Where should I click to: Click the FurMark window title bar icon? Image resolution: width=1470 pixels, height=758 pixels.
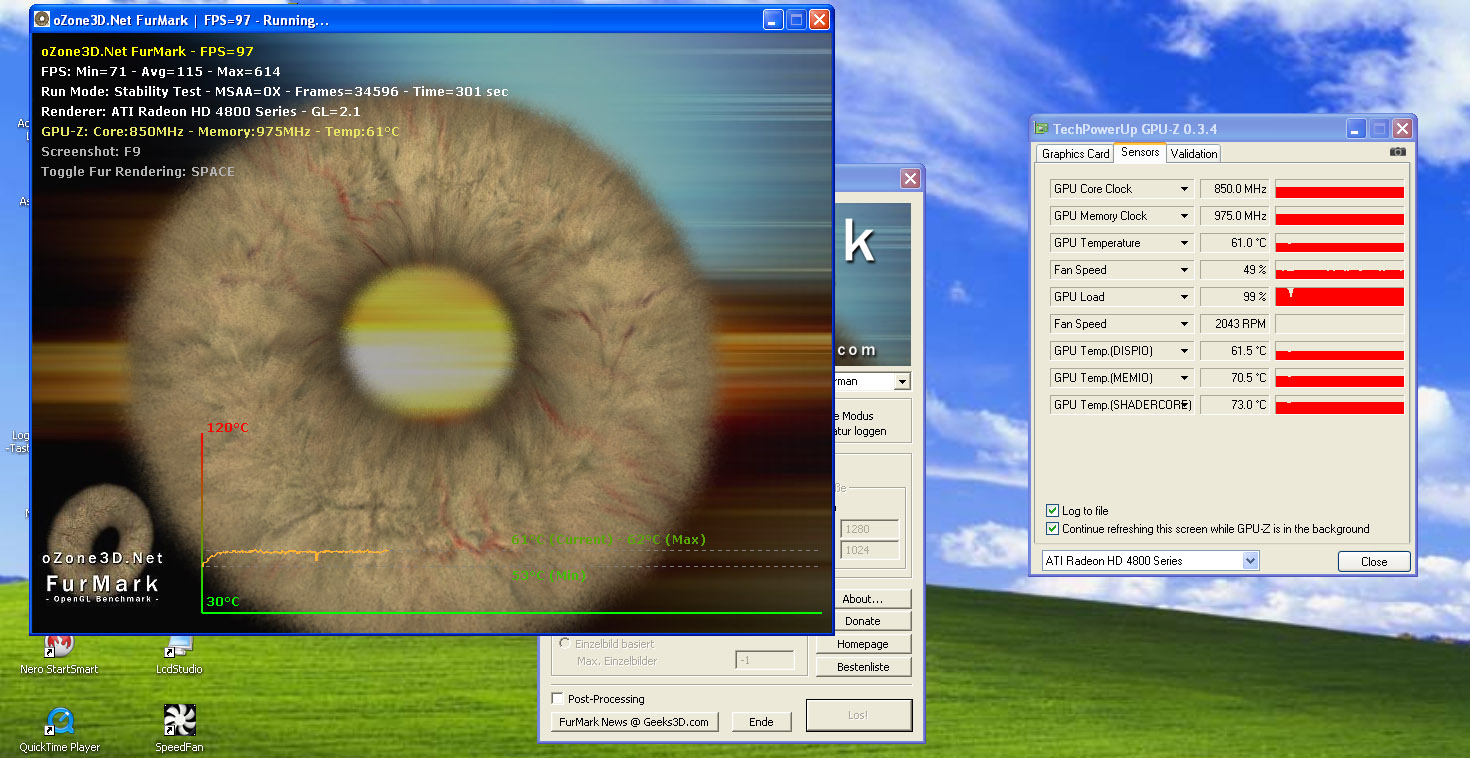[x=41, y=20]
